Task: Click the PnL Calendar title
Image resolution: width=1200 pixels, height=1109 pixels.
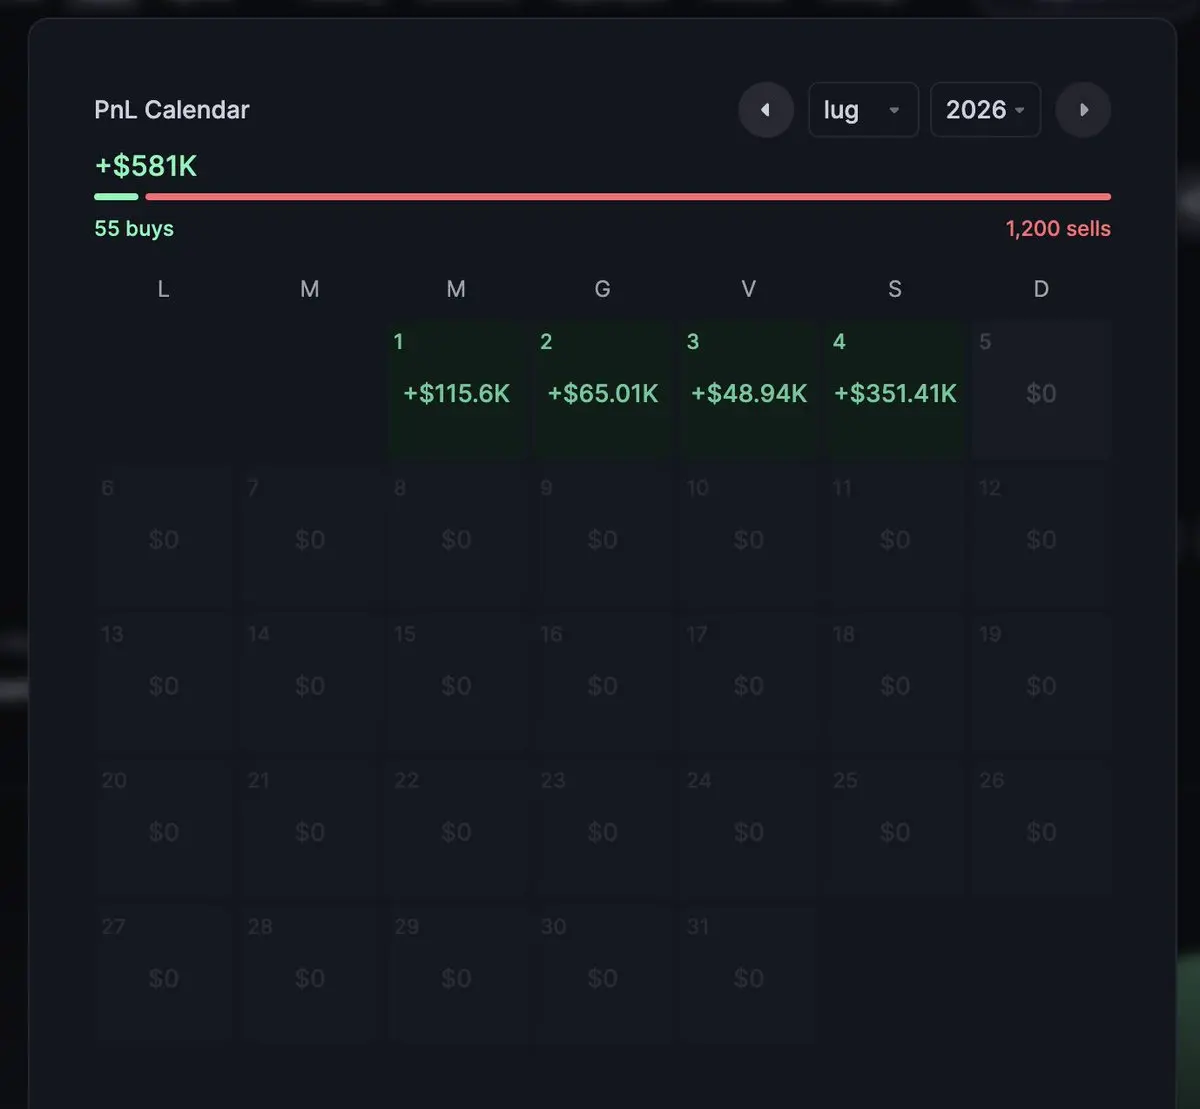Action: 172,110
